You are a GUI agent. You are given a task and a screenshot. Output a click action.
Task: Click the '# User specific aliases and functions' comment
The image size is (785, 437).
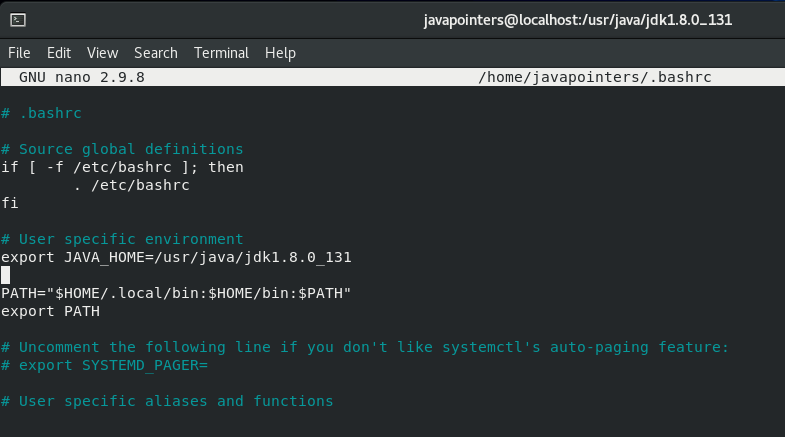point(166,401)
